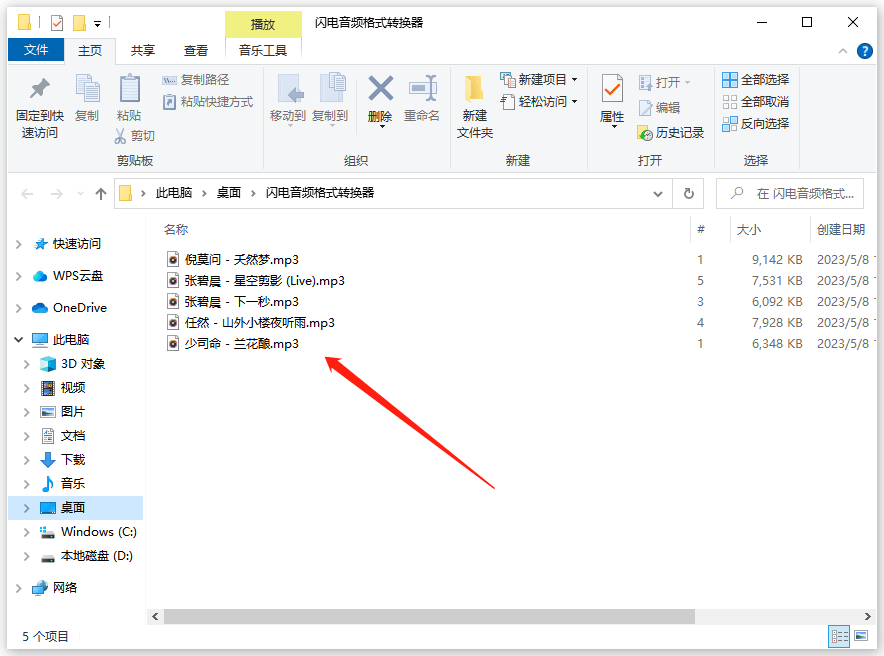Click new folder icon in quick access toolbar
This screenshot has height=656, width=884.
pos(79,23)
